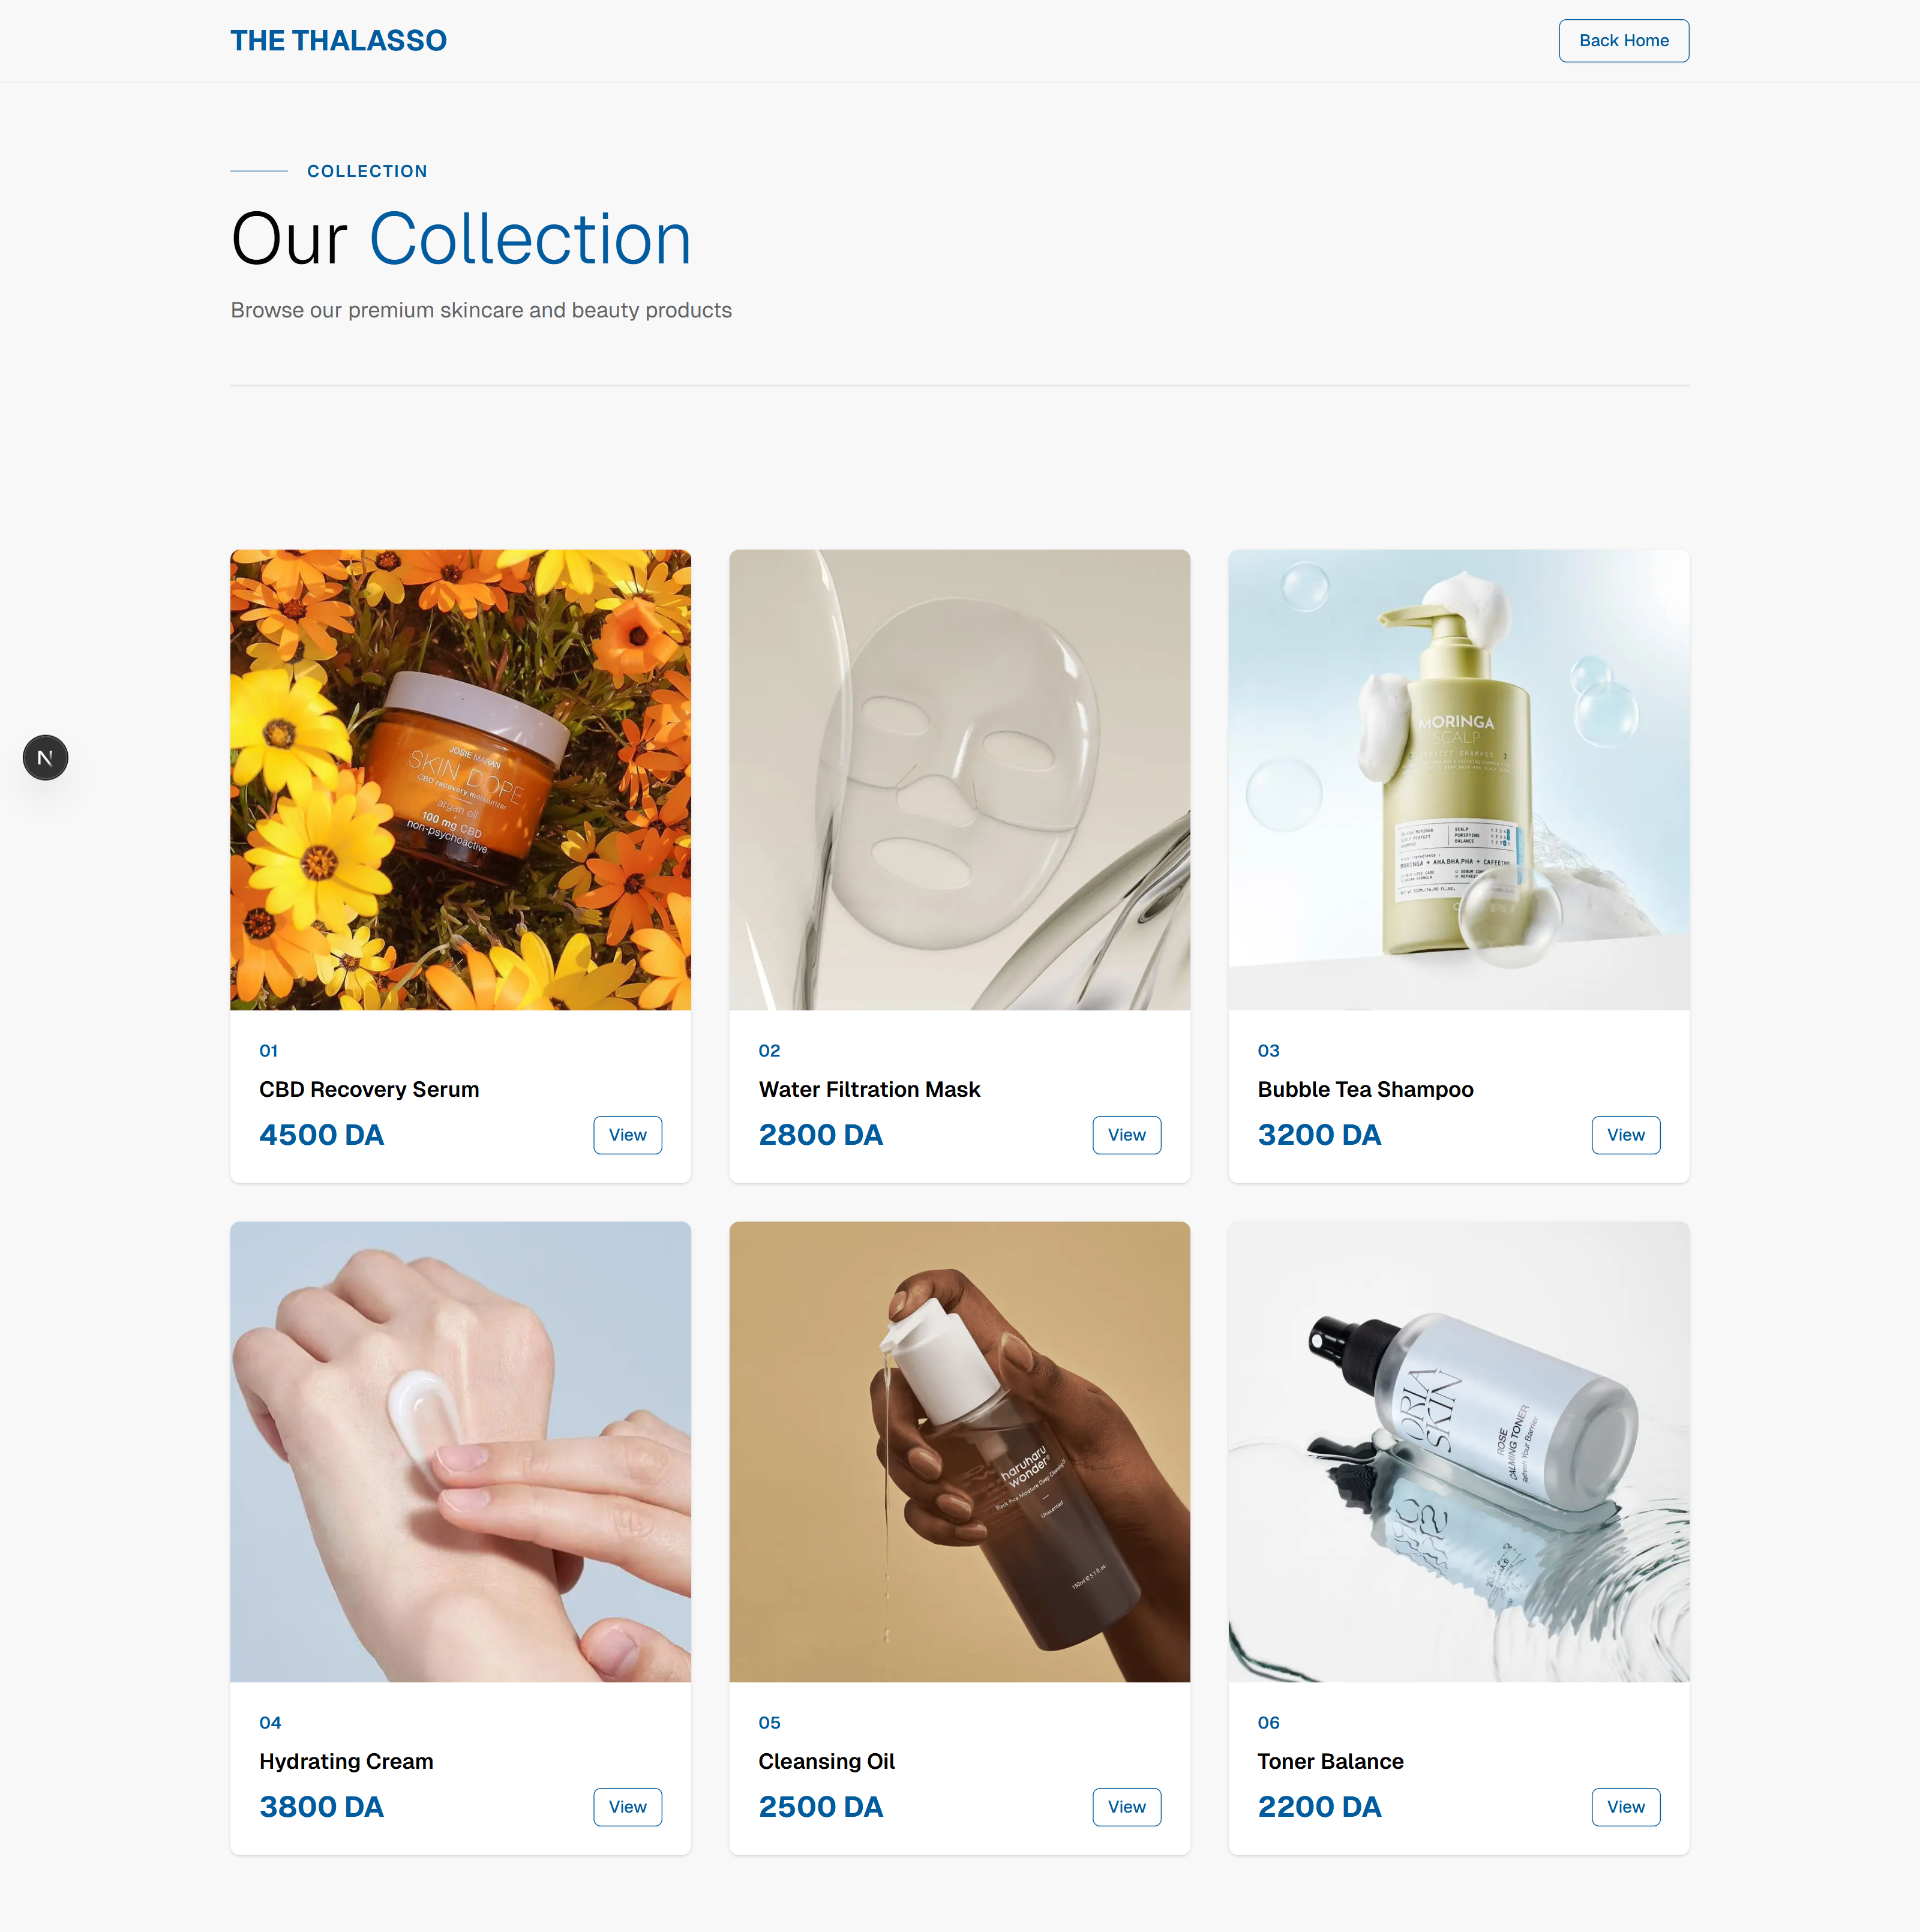This screenshot has height=1932, width=1920.
Task: Open the CBD Recovery Serum jar image
Action: click(460, 780)
